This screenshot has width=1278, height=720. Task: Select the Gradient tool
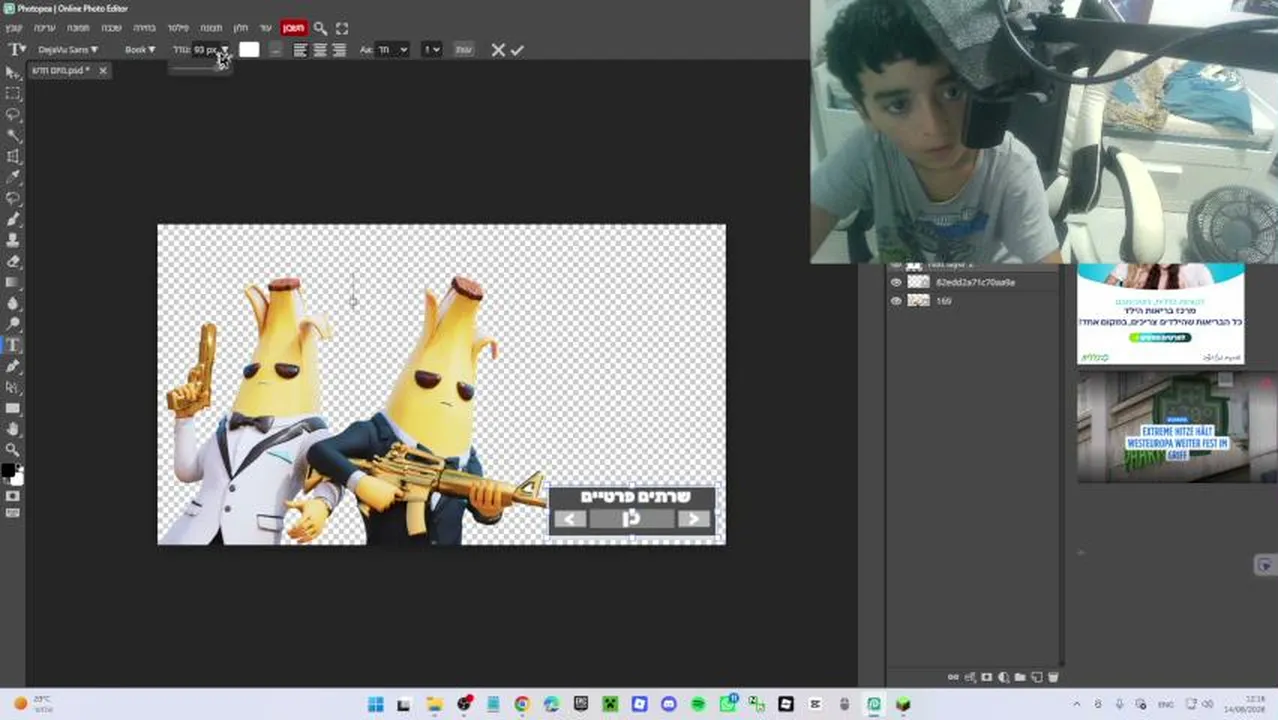tap(12, 283)
